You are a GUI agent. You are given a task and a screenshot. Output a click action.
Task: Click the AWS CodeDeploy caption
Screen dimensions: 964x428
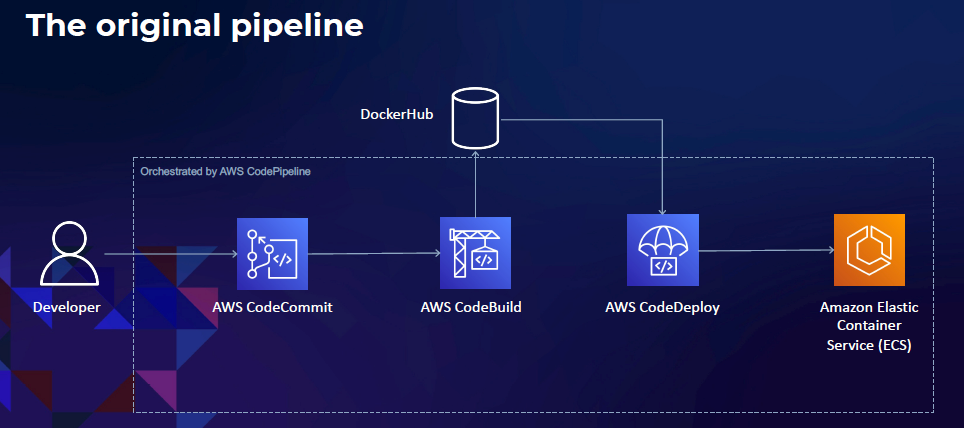click(662, 307)
